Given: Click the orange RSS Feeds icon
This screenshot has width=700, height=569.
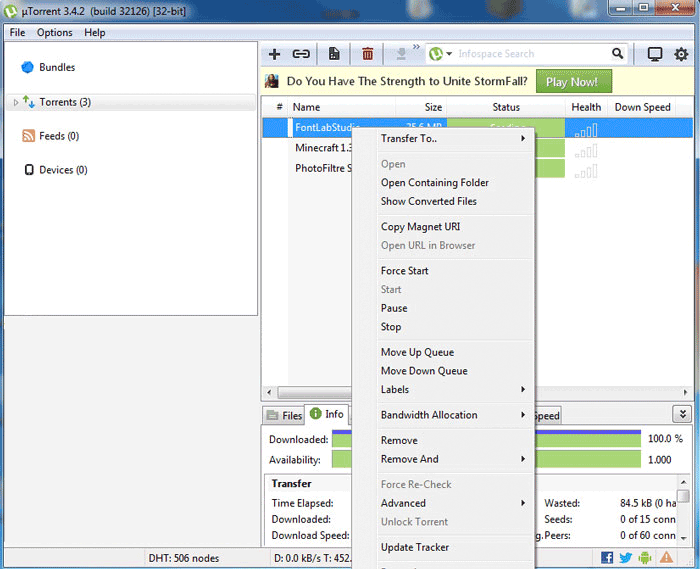Looking at the screenshot, I should click(28, 136).
